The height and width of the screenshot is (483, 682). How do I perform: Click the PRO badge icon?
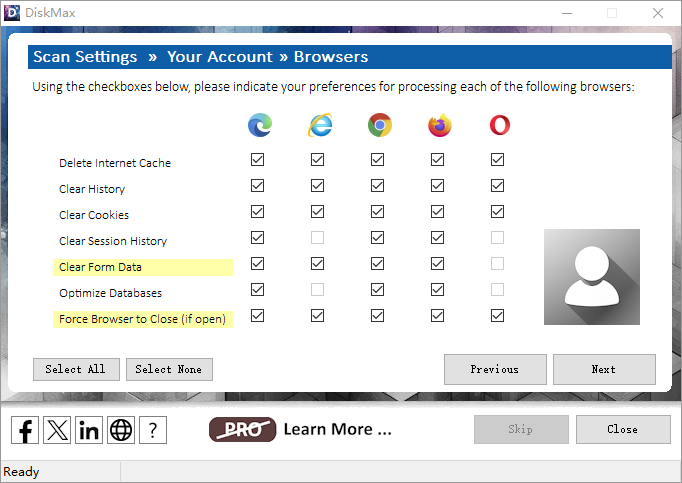click(242, 429)
